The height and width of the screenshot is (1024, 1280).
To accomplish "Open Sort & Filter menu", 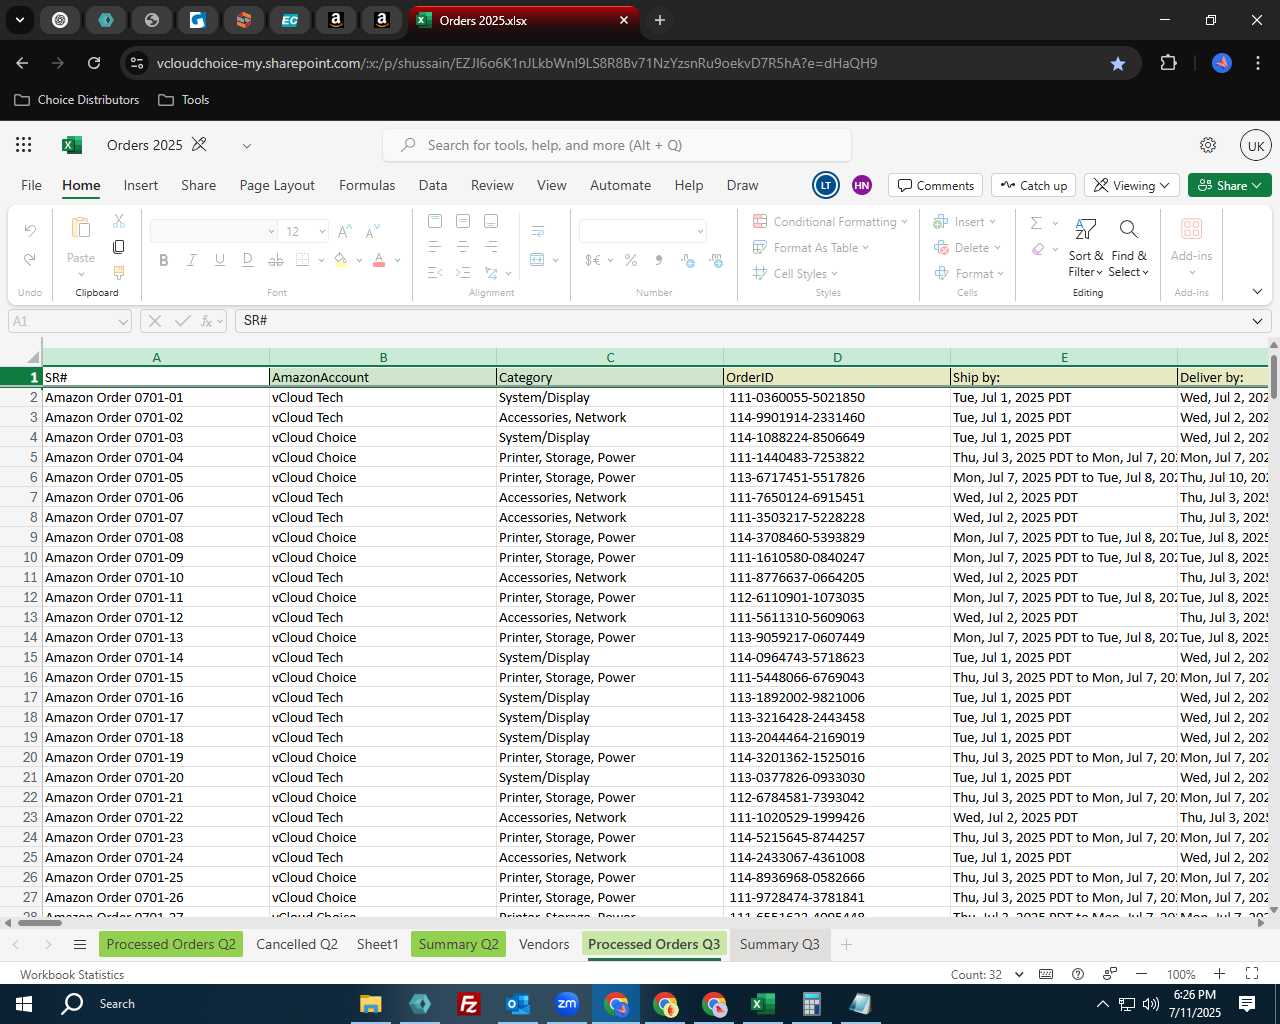I will click(1085, 248).
